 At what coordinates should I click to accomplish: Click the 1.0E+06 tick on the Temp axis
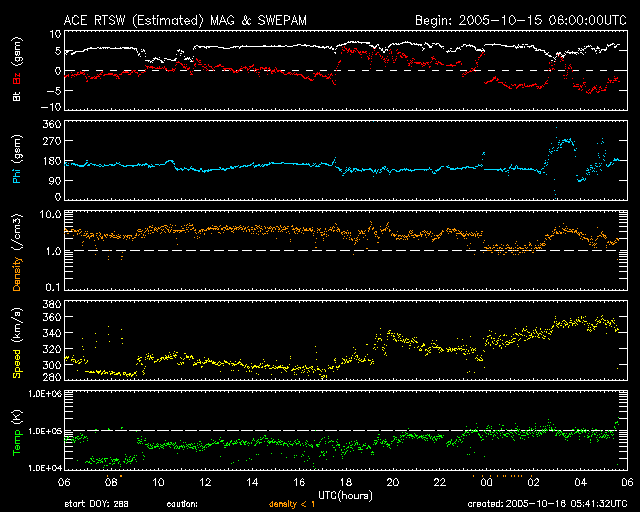coord(45,394)
